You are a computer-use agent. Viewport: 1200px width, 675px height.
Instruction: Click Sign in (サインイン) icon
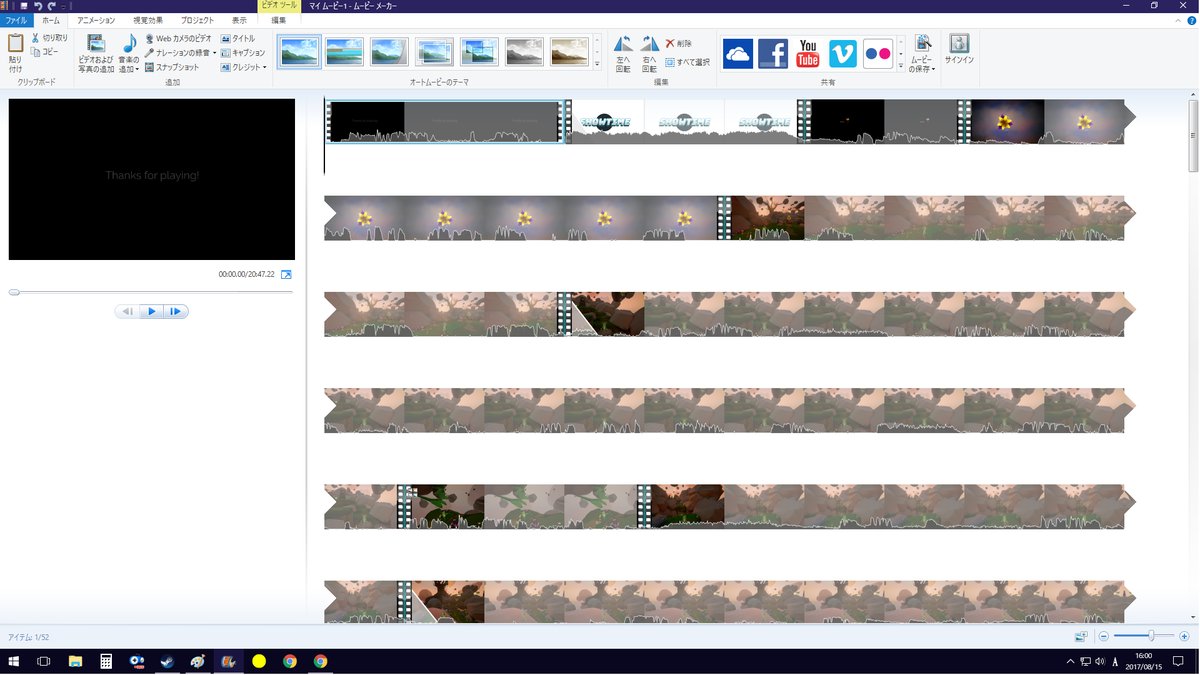click(x=959, y=43)
